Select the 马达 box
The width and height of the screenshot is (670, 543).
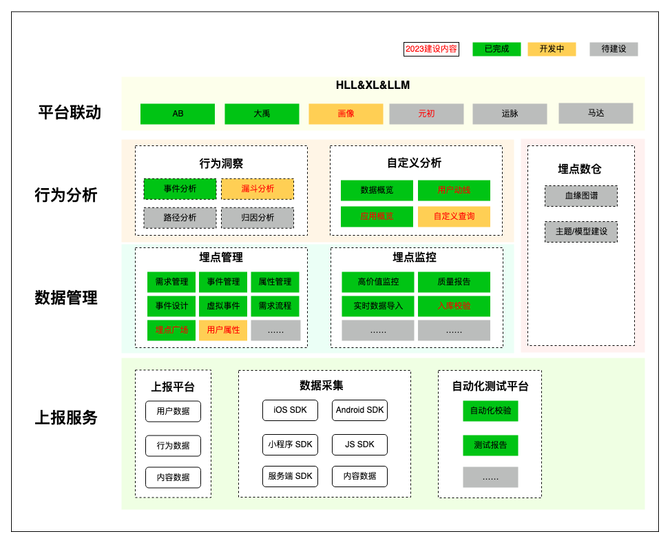click(596, 113)
